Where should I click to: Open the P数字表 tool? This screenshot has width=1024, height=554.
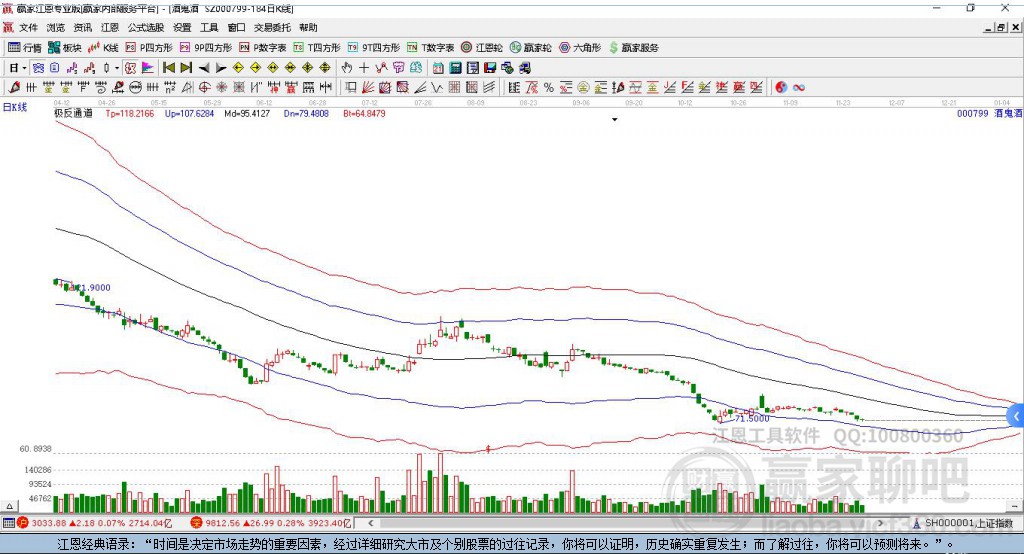pos(263,48)
